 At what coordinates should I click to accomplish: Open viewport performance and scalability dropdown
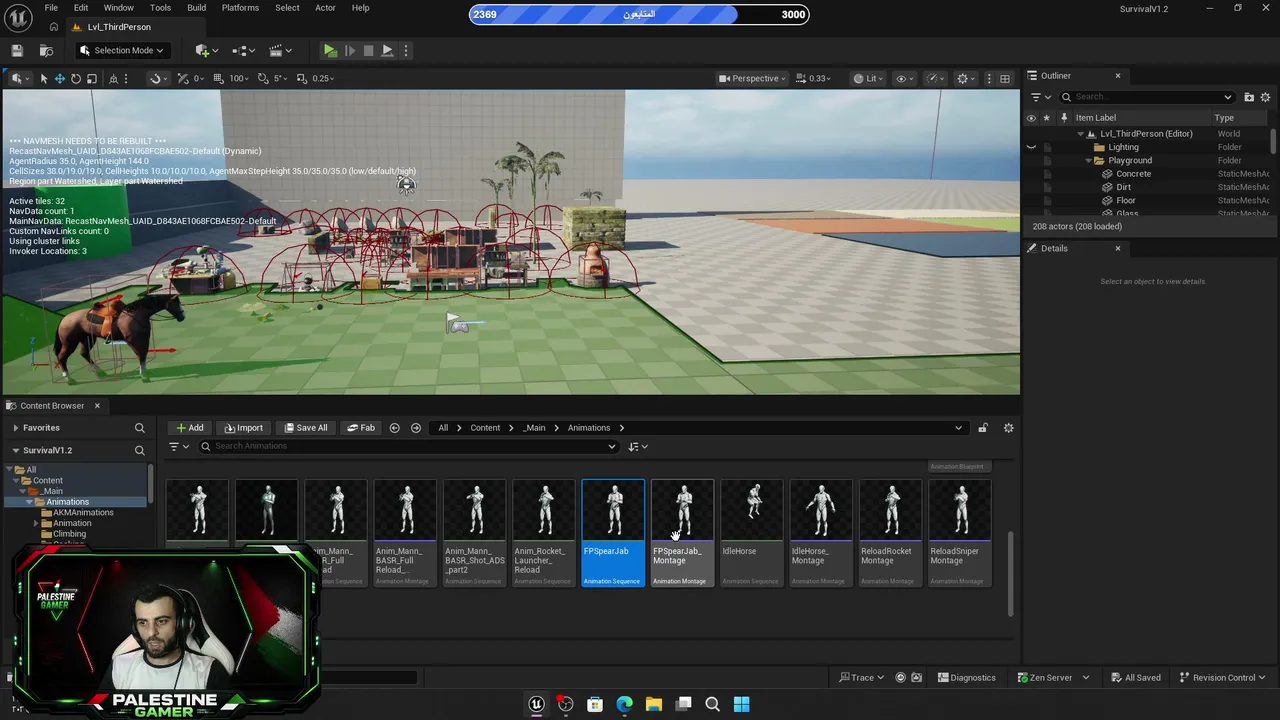[935, 78]
